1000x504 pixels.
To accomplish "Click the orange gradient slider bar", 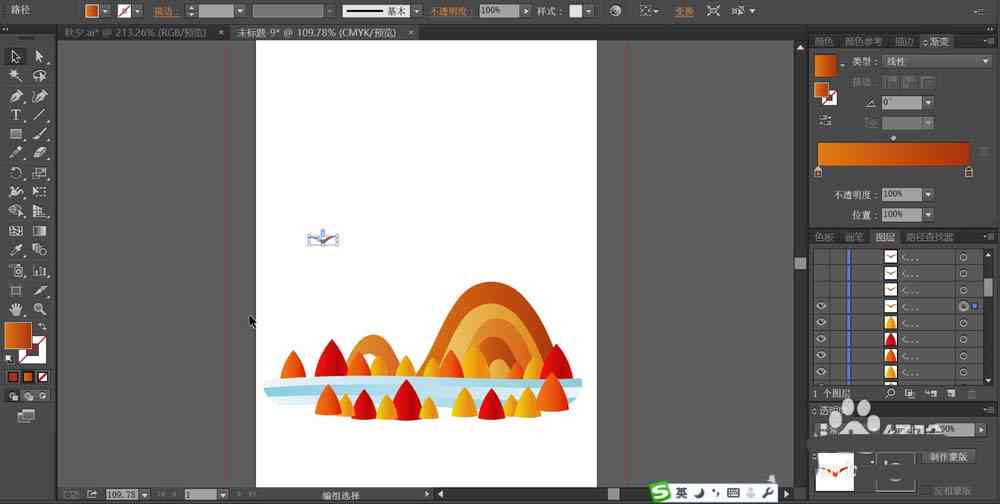I will tap(893, 154).
